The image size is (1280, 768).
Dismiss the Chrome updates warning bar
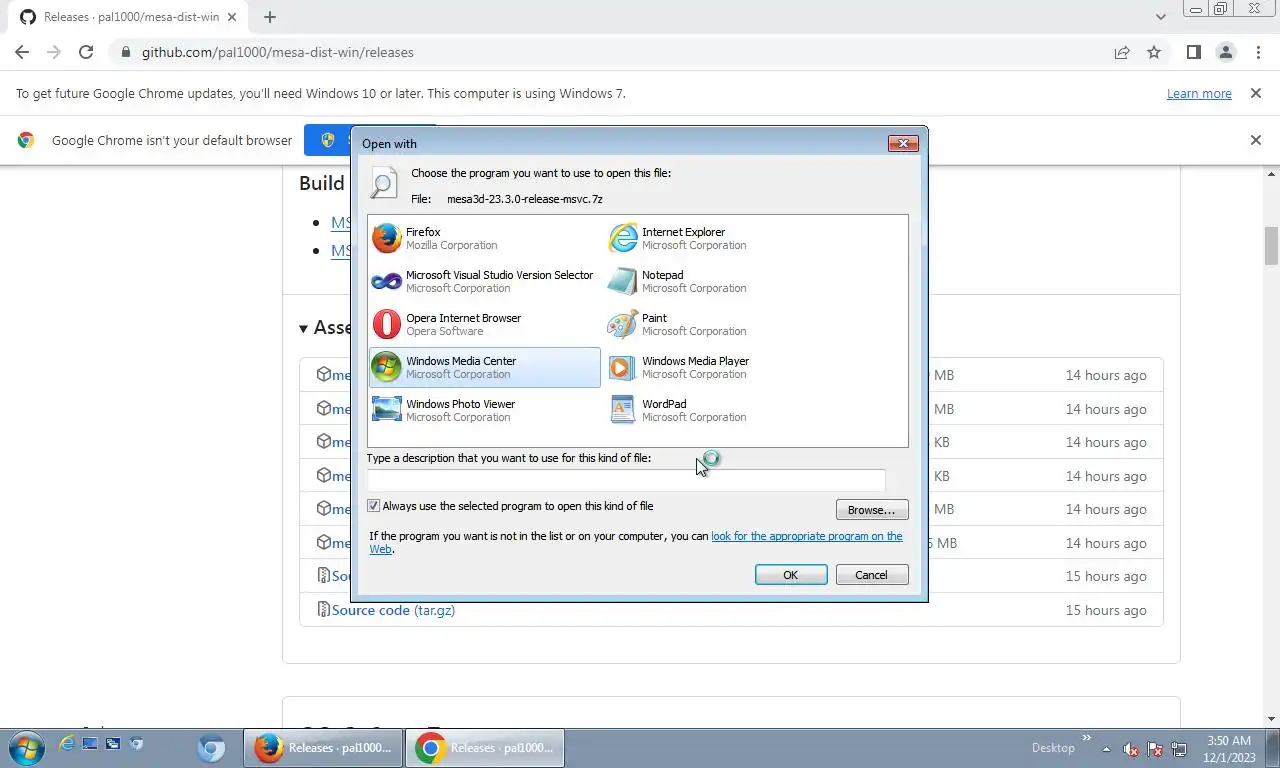(x=1255, y=93)
